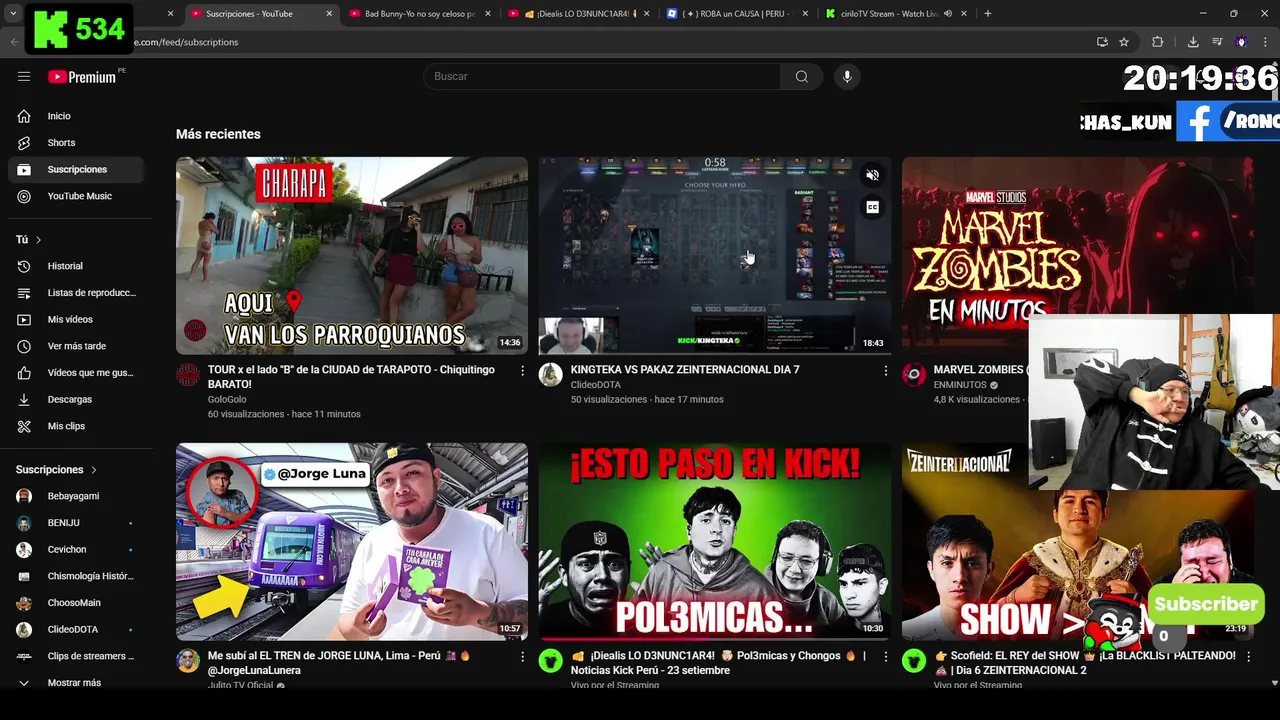The height and width of the screenshot is (720, 1280).
Task: Open Jorge Luna train video thumbnail
Action: point(352,541)
